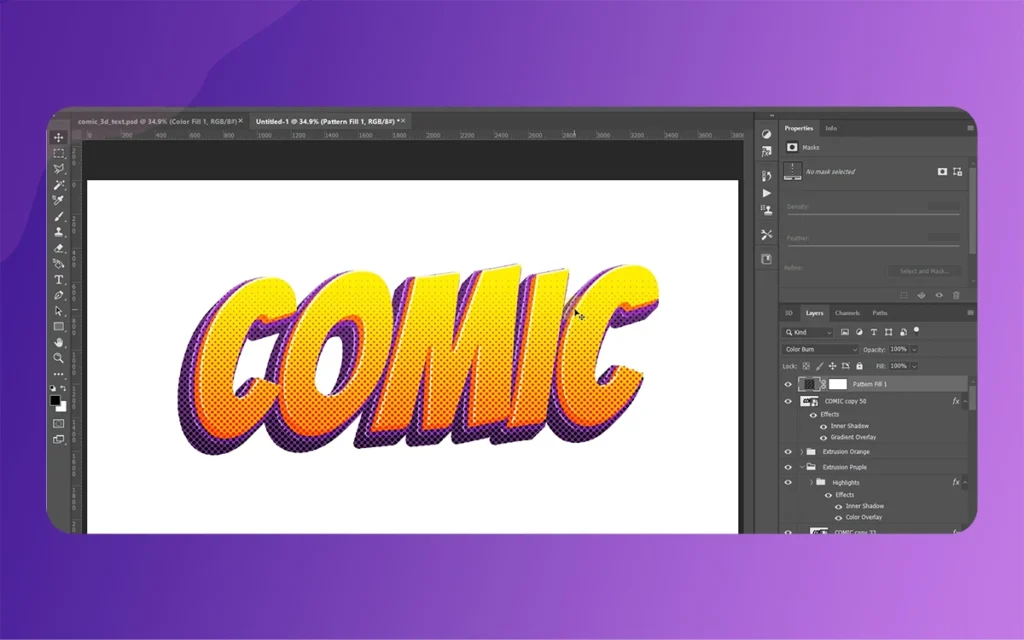The height and width of the screenshot is (640, 1024).
Task: Collapse effects list of Highlights group
Action: (965, 483)
